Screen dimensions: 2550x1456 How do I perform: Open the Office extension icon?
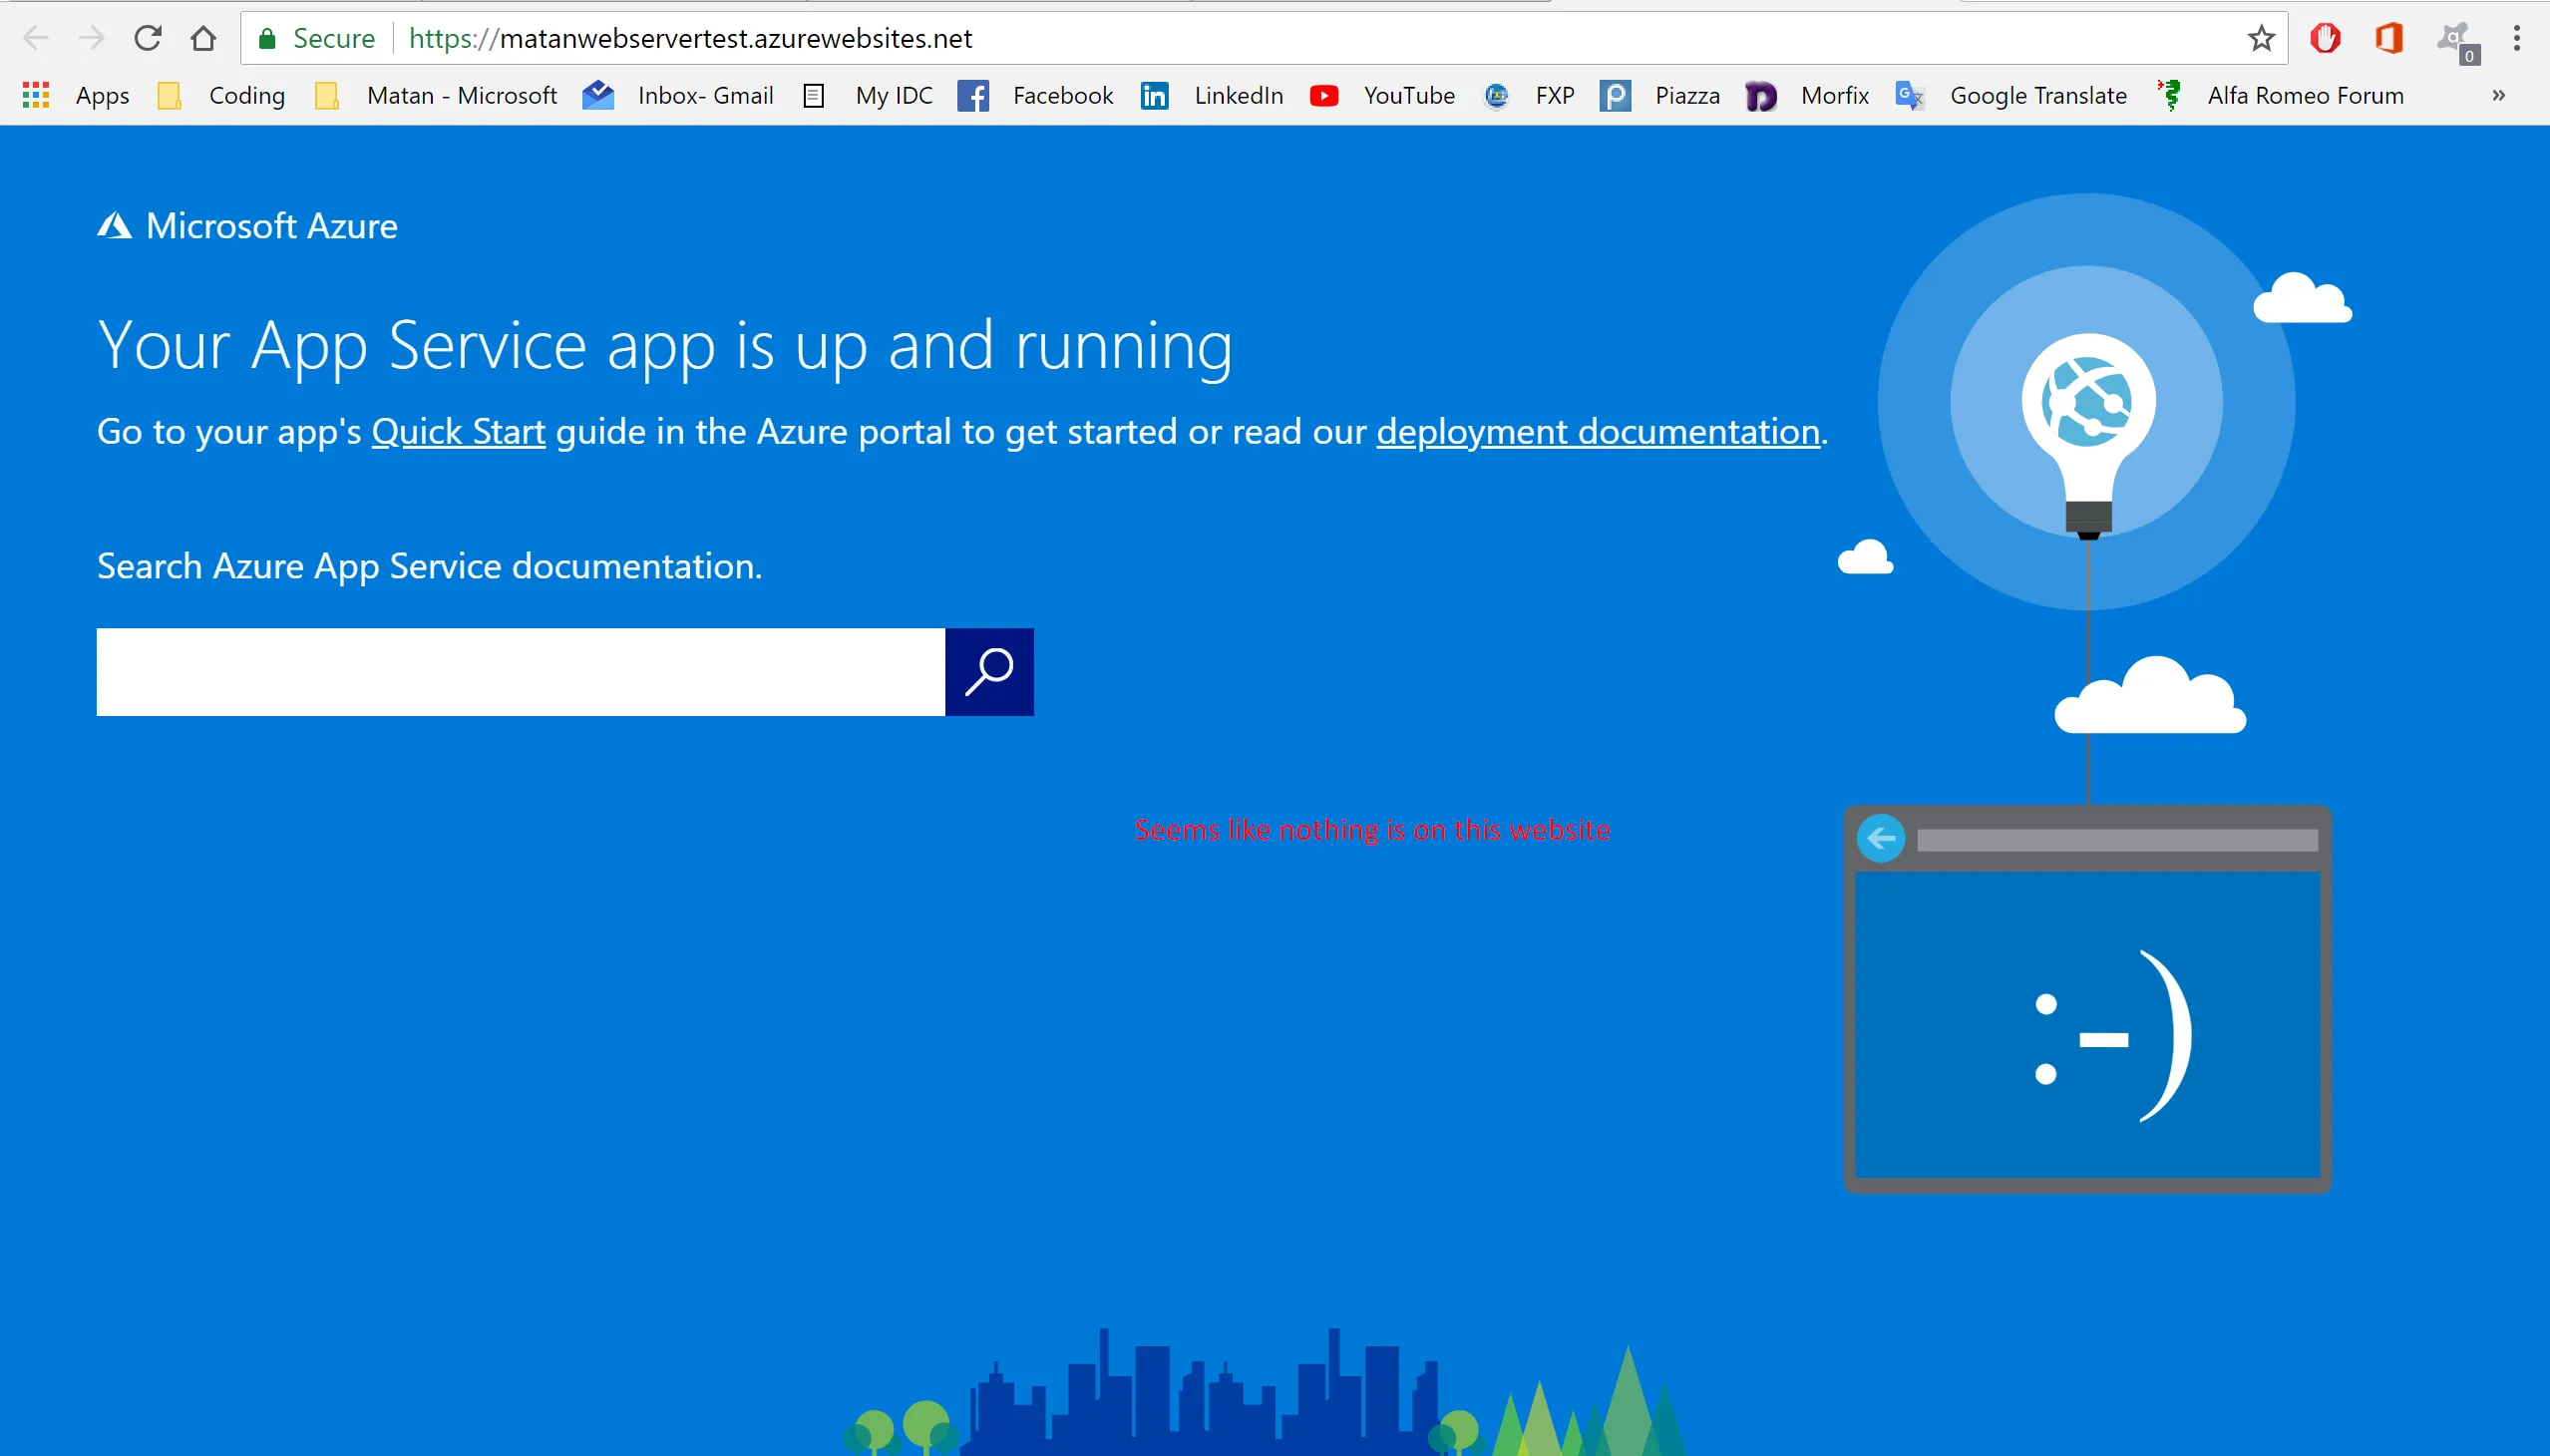[x=2389, y=38]
